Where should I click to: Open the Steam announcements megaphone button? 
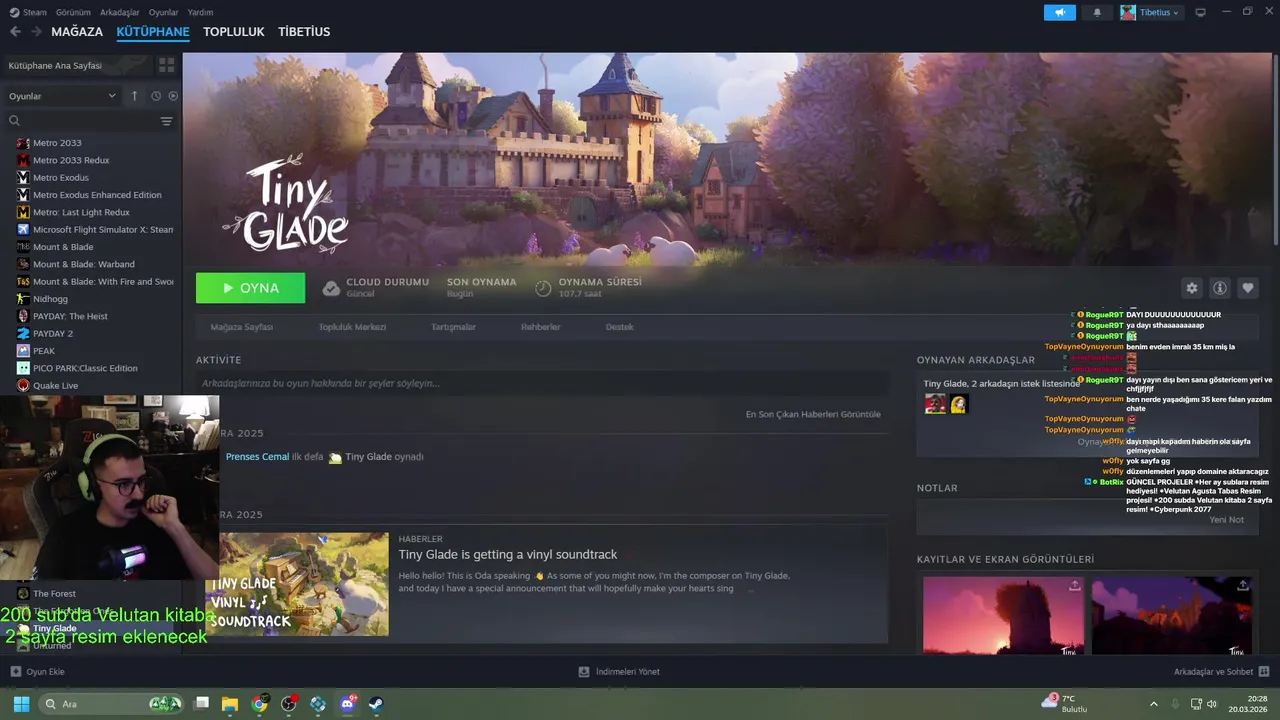1059,12
